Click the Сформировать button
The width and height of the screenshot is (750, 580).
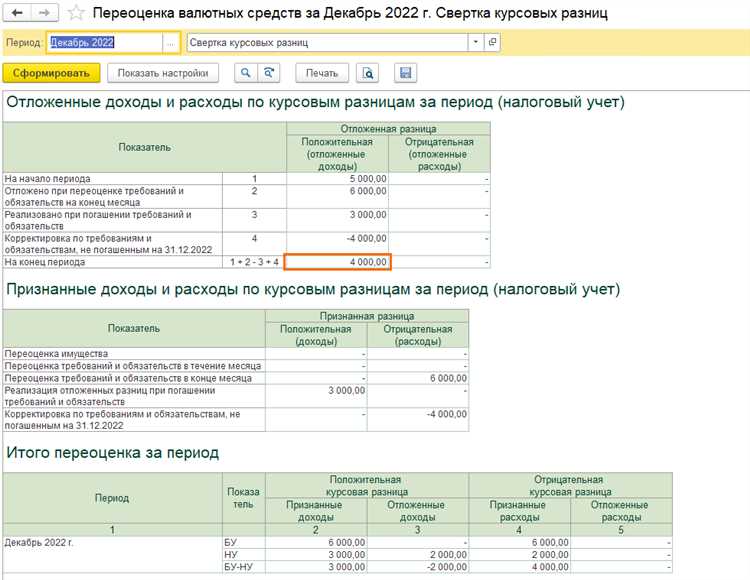(x=51, y=73)
